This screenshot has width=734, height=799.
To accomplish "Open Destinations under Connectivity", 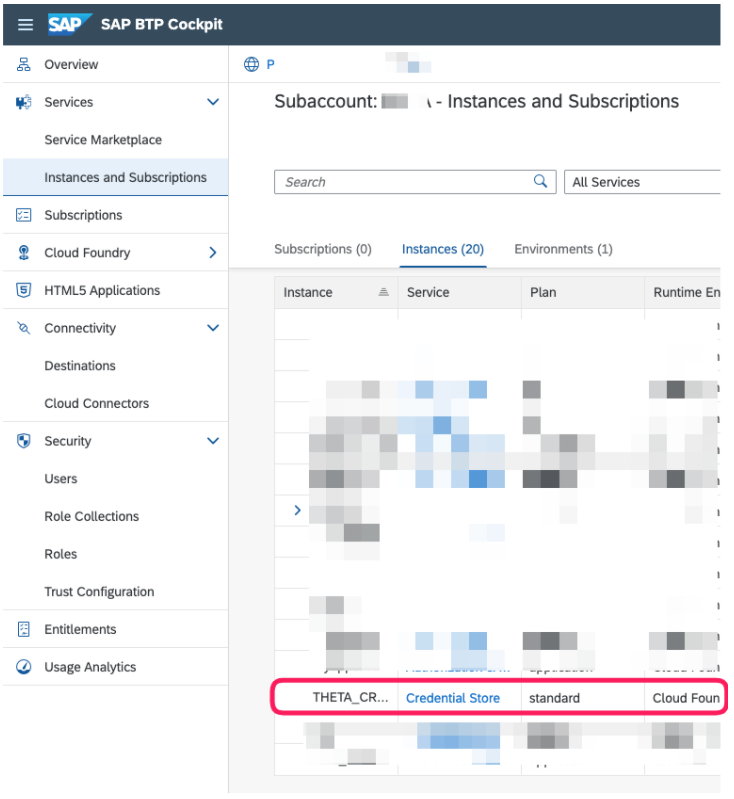I will click(x=115, y=365).
